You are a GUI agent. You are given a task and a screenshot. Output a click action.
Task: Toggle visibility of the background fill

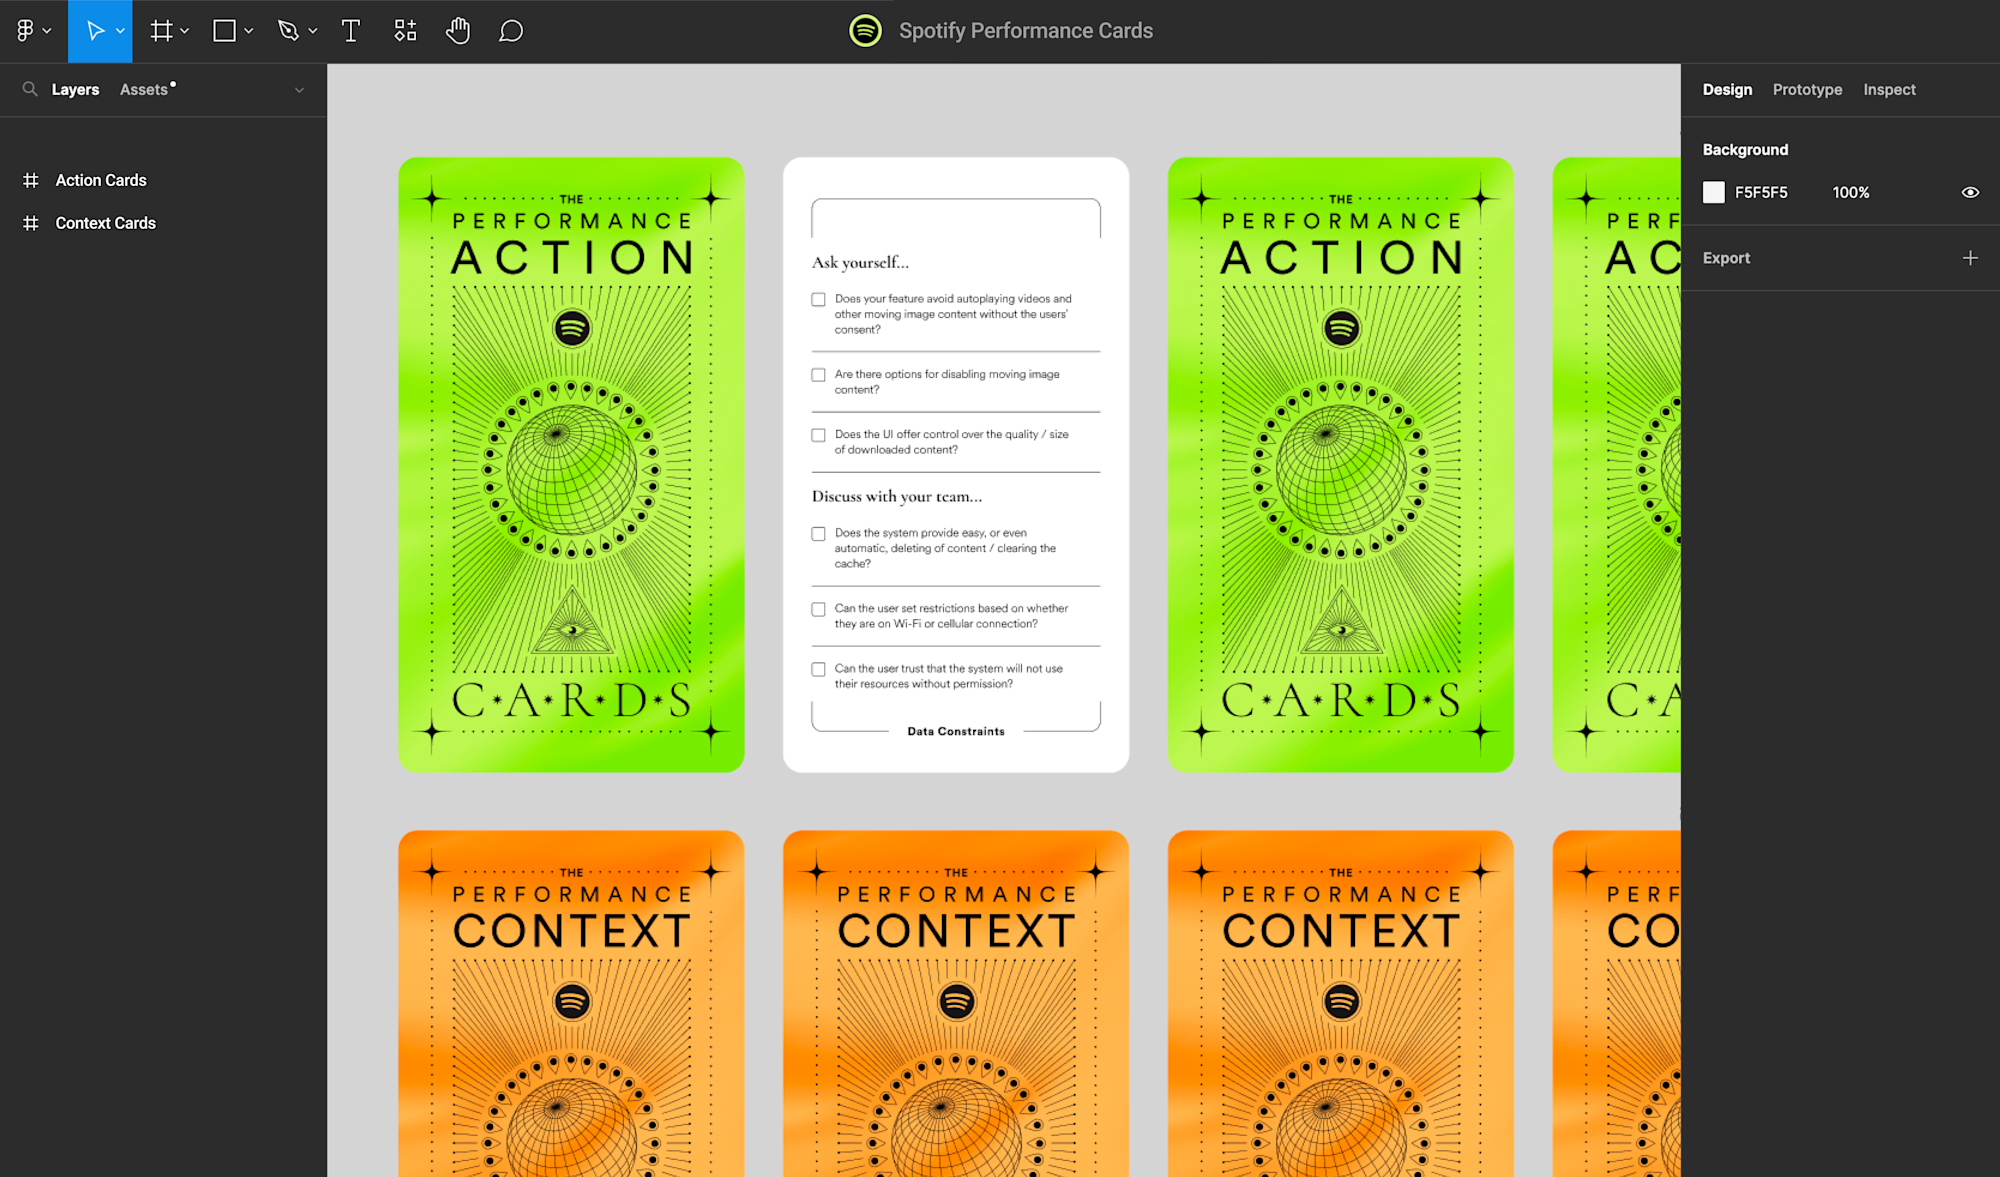1969,192
